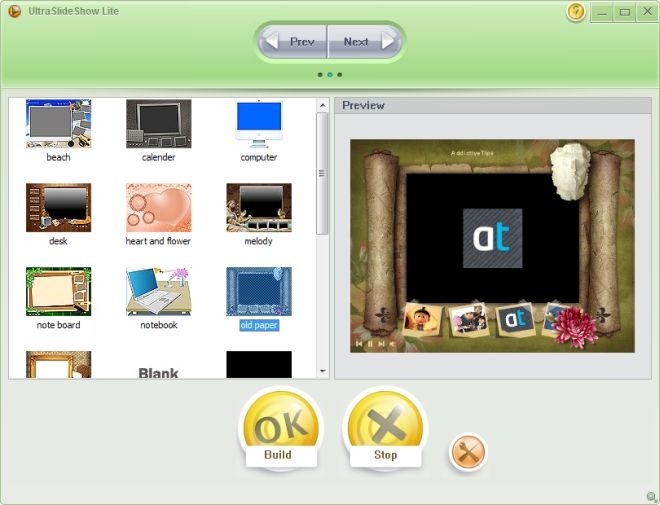This screenshot has width=660, height=505.
Task: Click the first step indicator dot
Action: pos(320,75)
